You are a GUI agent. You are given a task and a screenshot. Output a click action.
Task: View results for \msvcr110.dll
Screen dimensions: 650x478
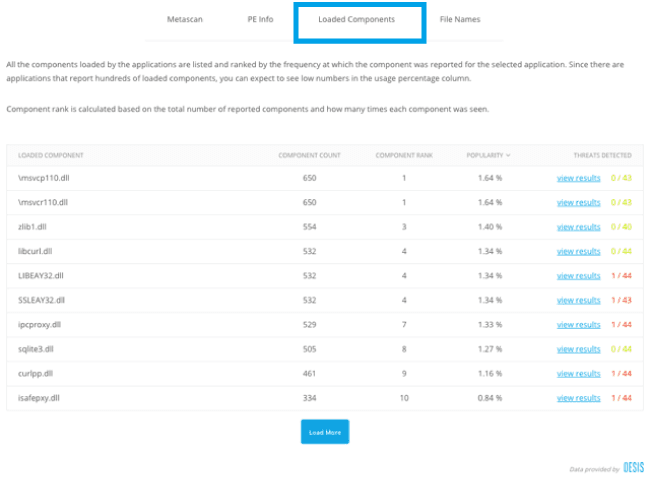(578, 202)
